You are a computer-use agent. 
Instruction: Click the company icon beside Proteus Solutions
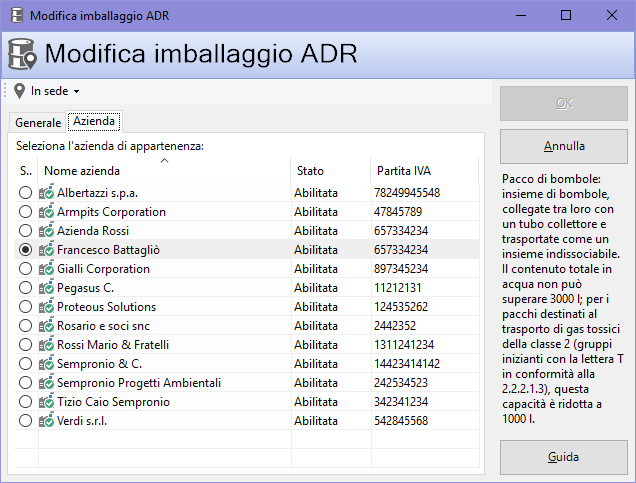[46, 307]
